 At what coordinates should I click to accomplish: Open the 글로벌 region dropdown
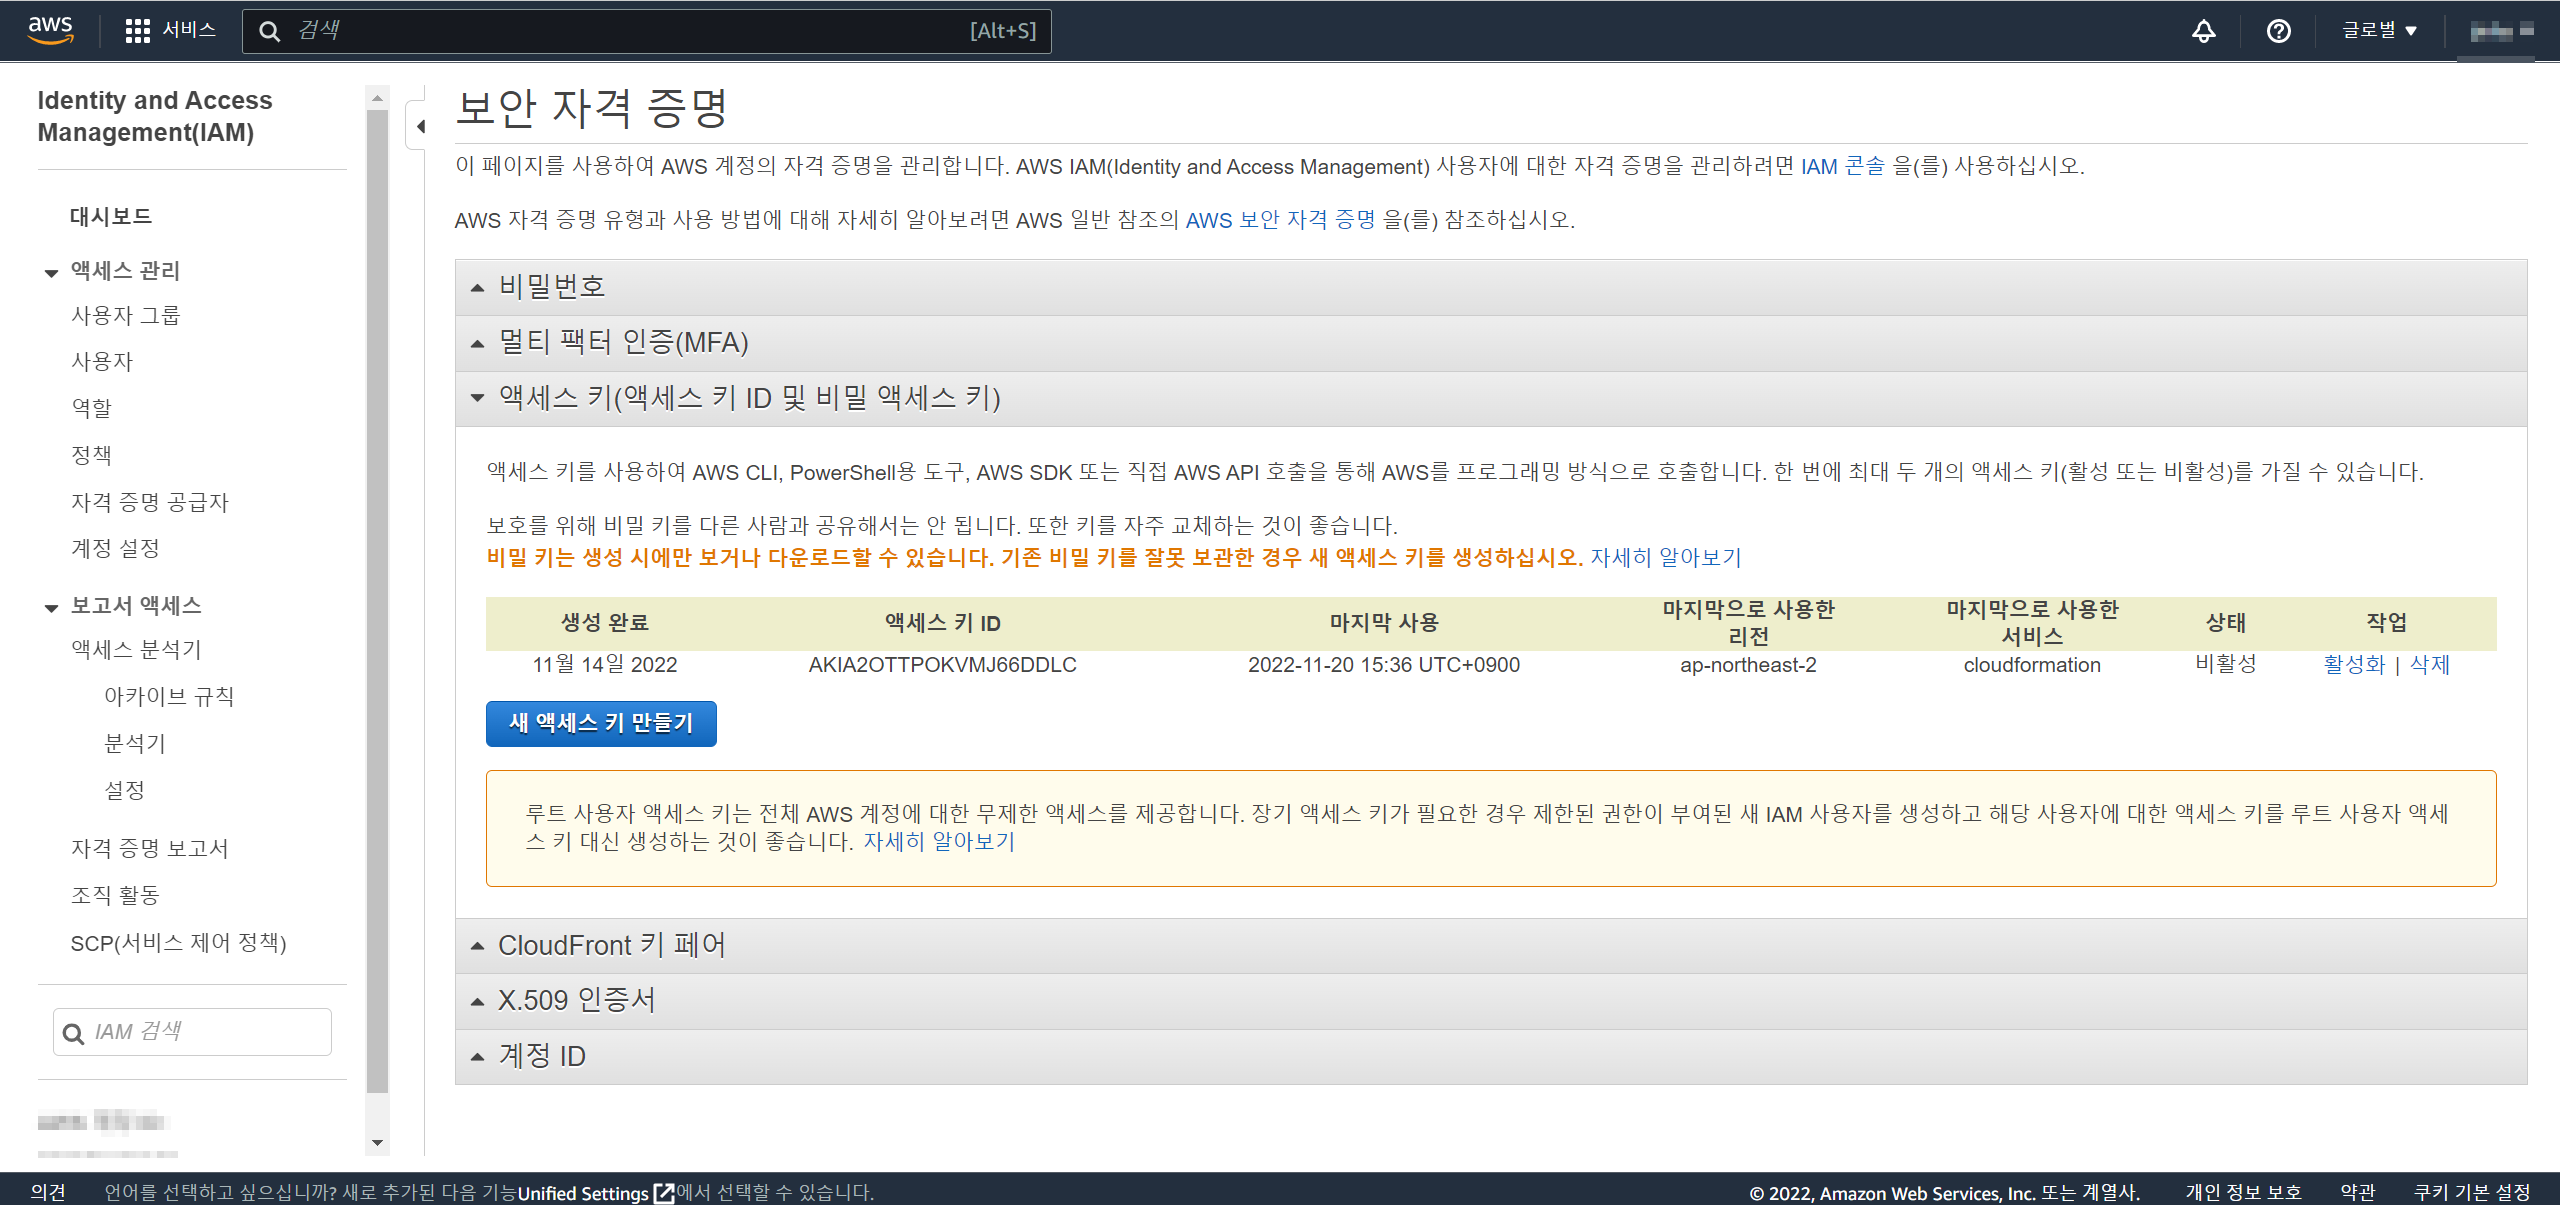(2379, 31)
